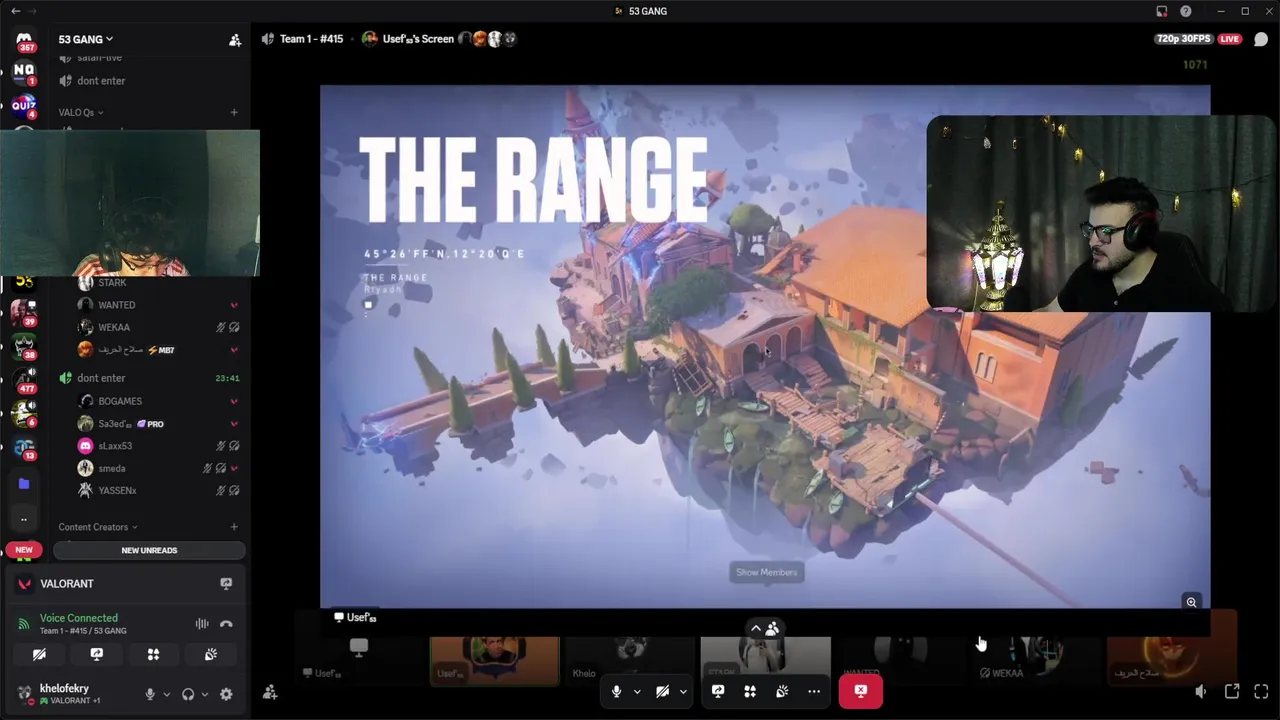
Task: Stream VALORANT from activity panel
Action: click(x=226, y=584)
